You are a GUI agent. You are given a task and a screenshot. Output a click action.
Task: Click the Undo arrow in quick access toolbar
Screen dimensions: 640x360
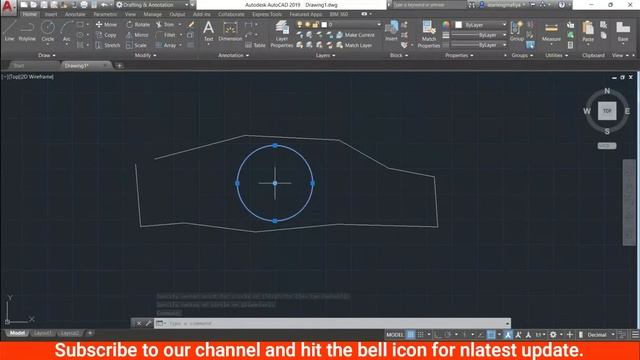click(104, 5)
